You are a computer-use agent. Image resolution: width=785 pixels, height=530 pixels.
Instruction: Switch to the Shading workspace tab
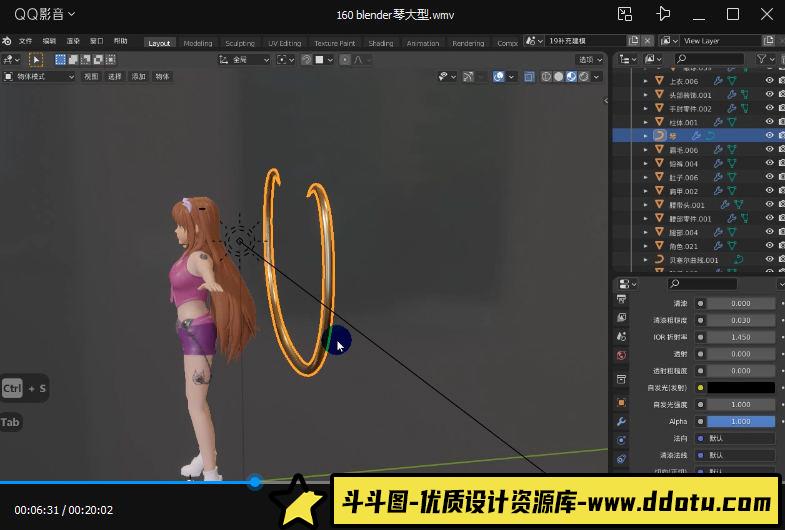click(x=381, y=43)
